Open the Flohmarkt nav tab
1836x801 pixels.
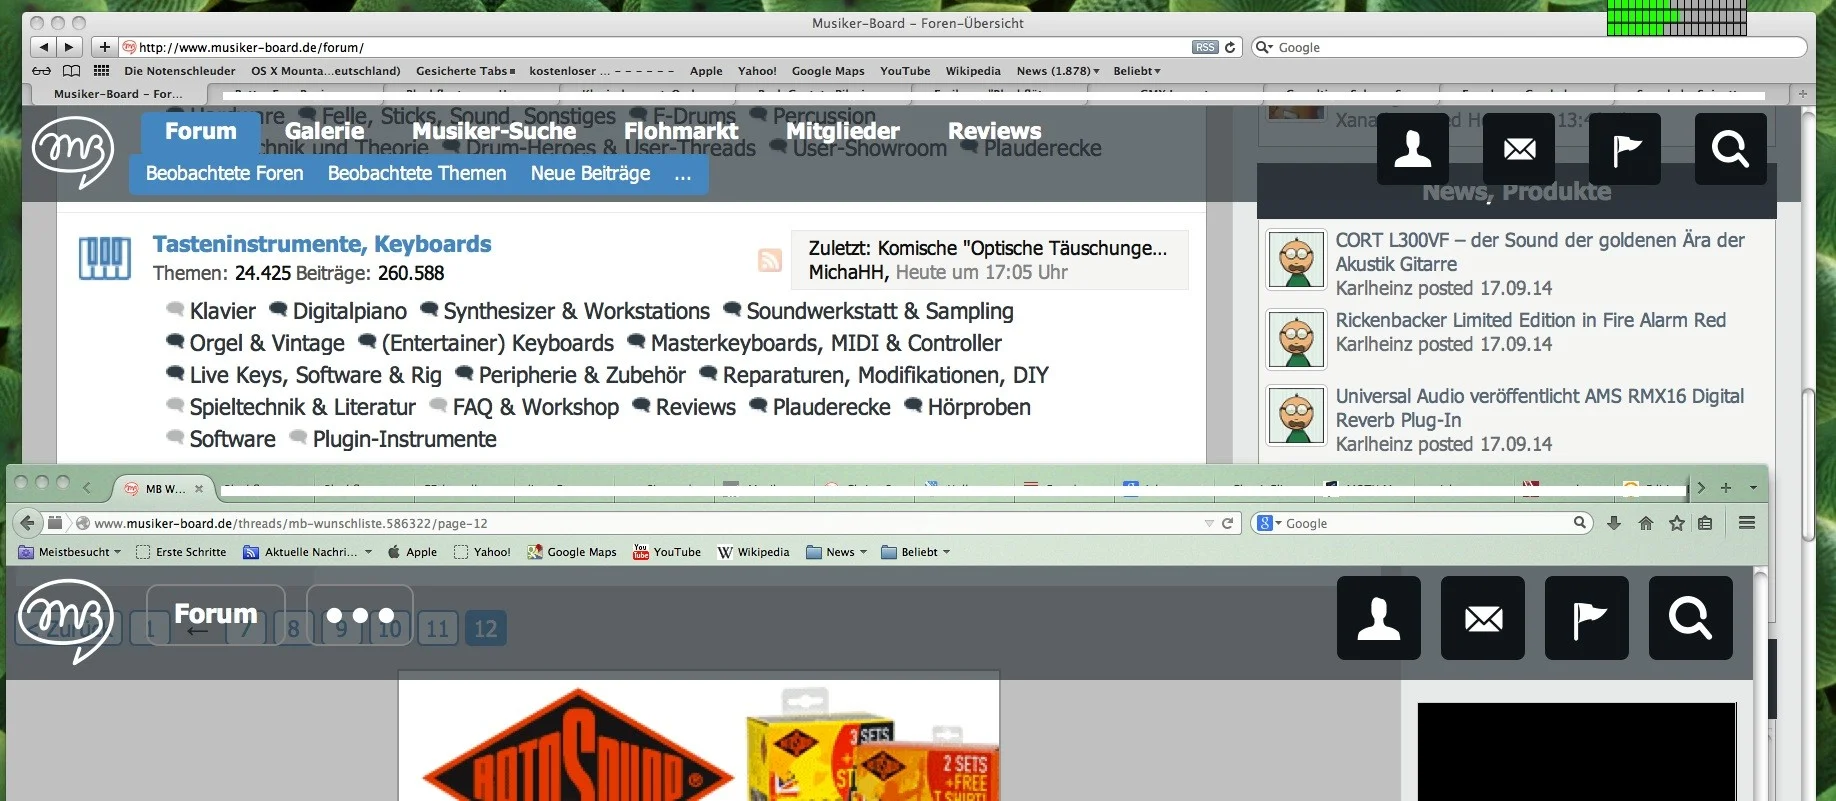pyautogui.click(x=681, y=131)
